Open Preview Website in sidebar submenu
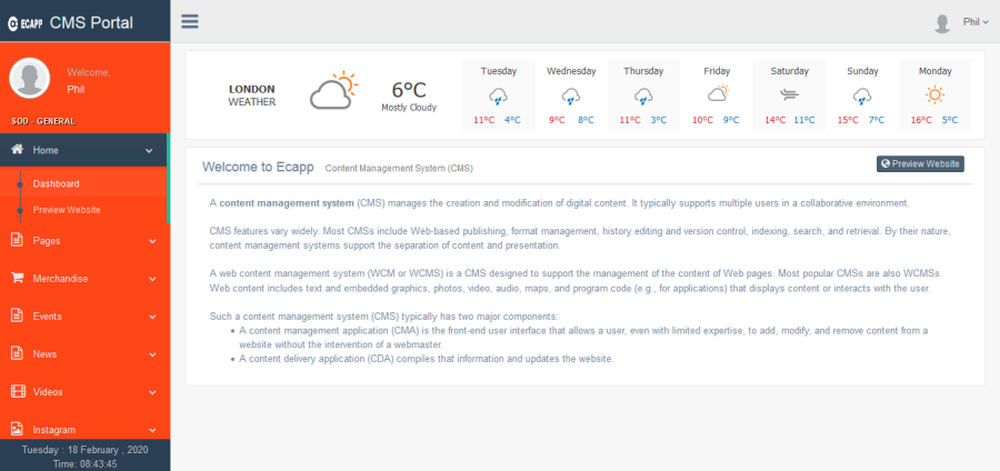The image size is (1000, 471). click(66, 210)
